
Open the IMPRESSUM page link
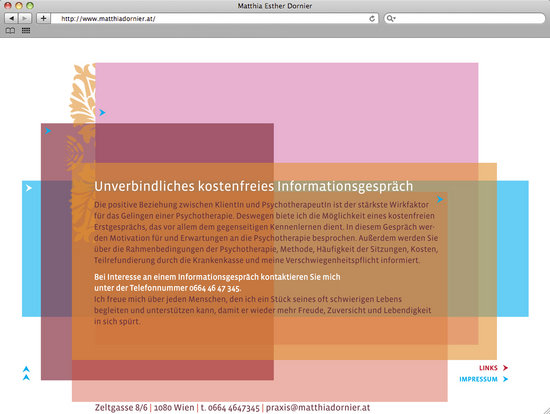tap(478, 379)
